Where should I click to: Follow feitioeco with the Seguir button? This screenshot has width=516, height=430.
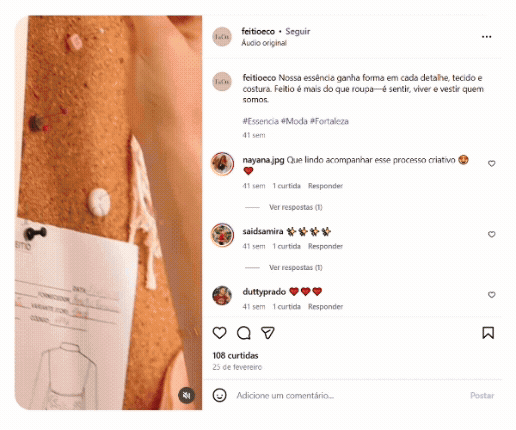point(298,31)
